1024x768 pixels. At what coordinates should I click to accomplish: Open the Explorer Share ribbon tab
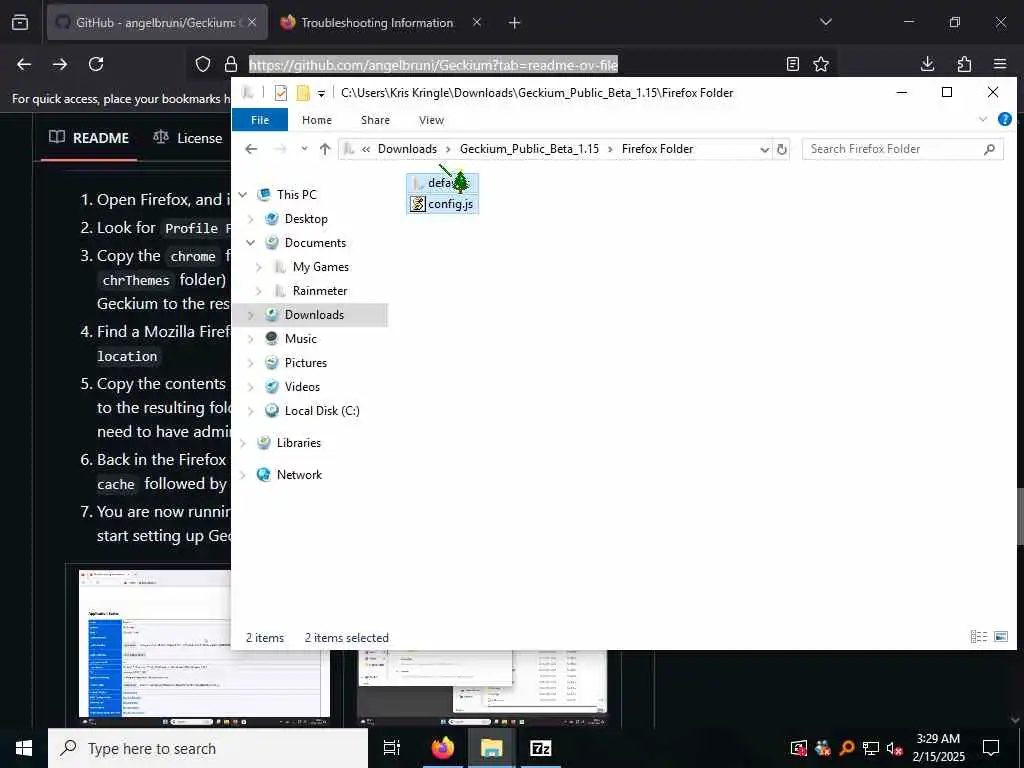376,120
